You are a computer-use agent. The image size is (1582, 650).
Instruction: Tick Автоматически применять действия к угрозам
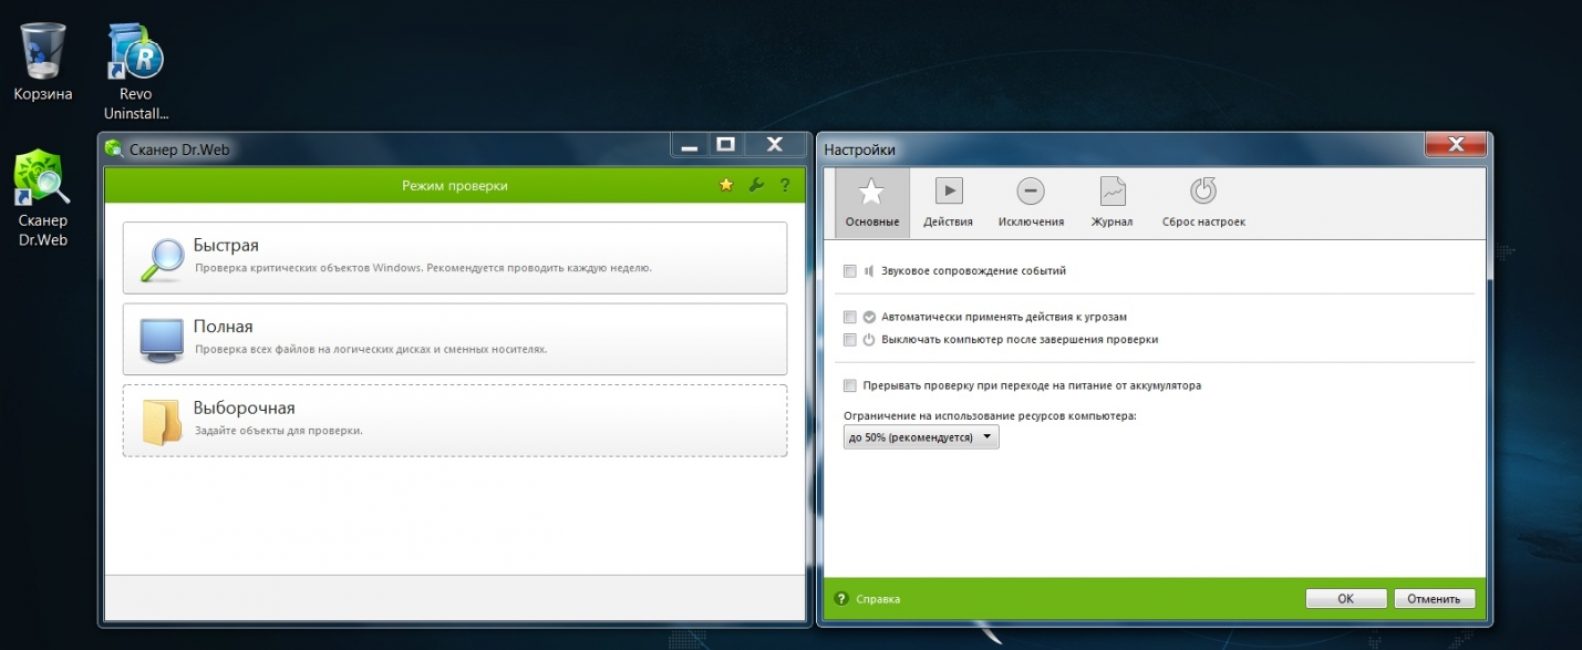click(x=850, y=317)
